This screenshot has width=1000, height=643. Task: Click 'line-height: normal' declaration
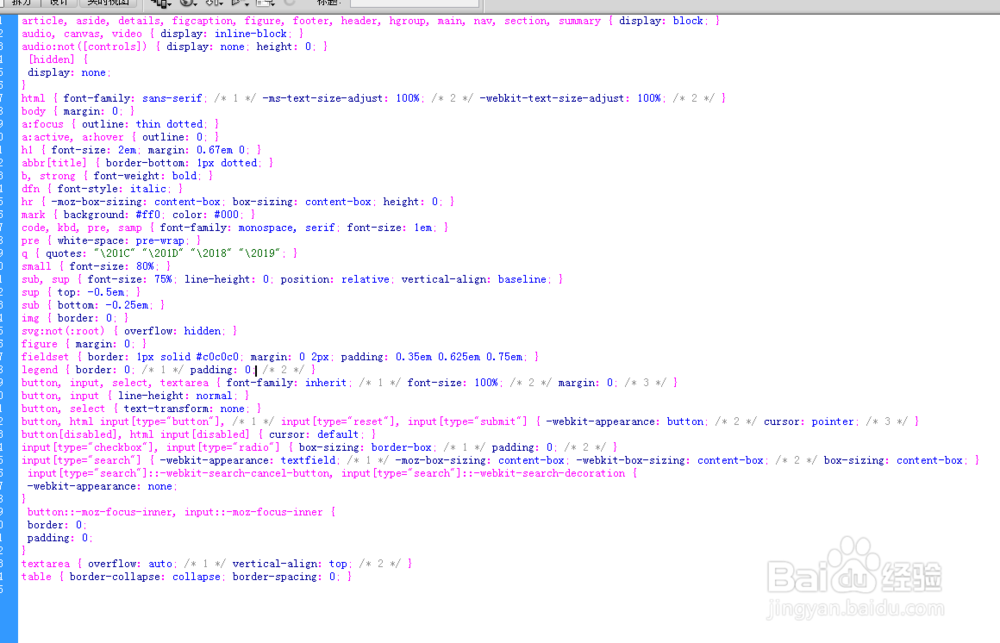(175, 395)
